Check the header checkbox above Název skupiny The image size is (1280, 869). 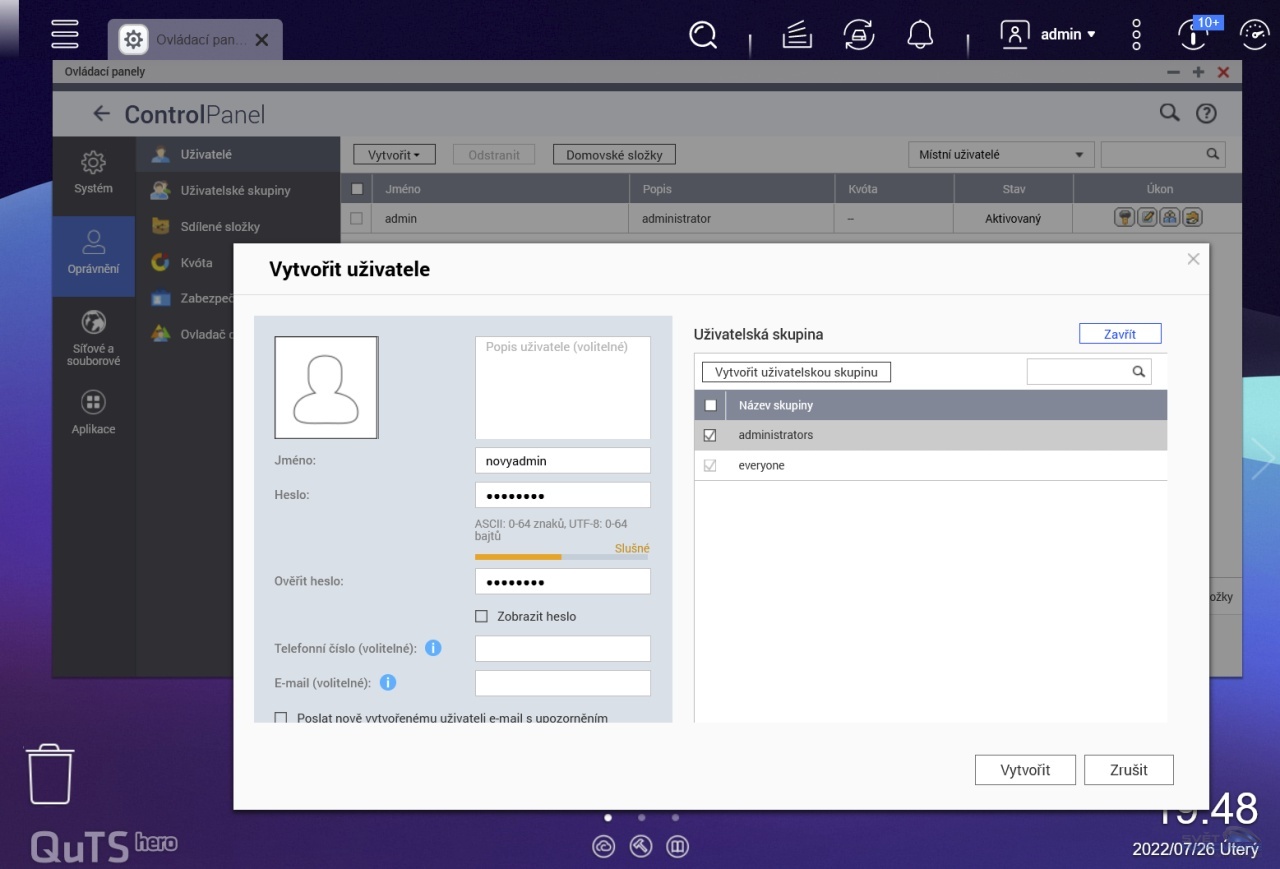click(710, 405)
